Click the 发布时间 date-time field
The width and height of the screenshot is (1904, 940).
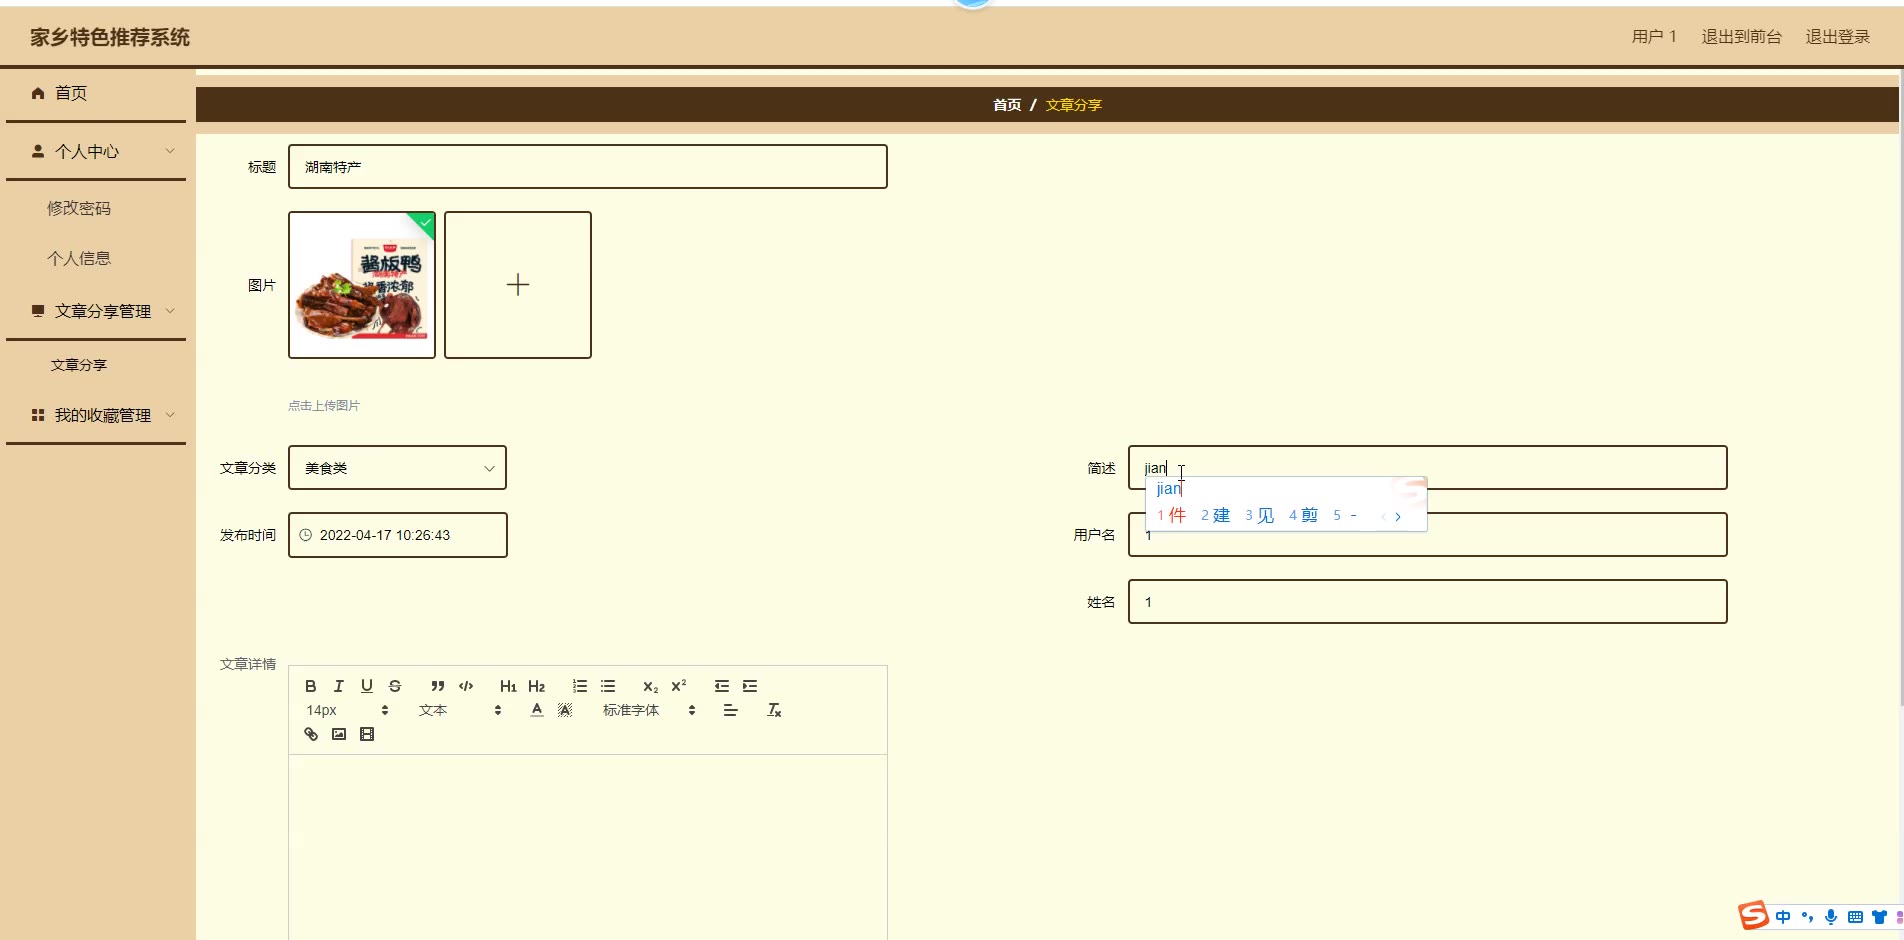(398, 535)
